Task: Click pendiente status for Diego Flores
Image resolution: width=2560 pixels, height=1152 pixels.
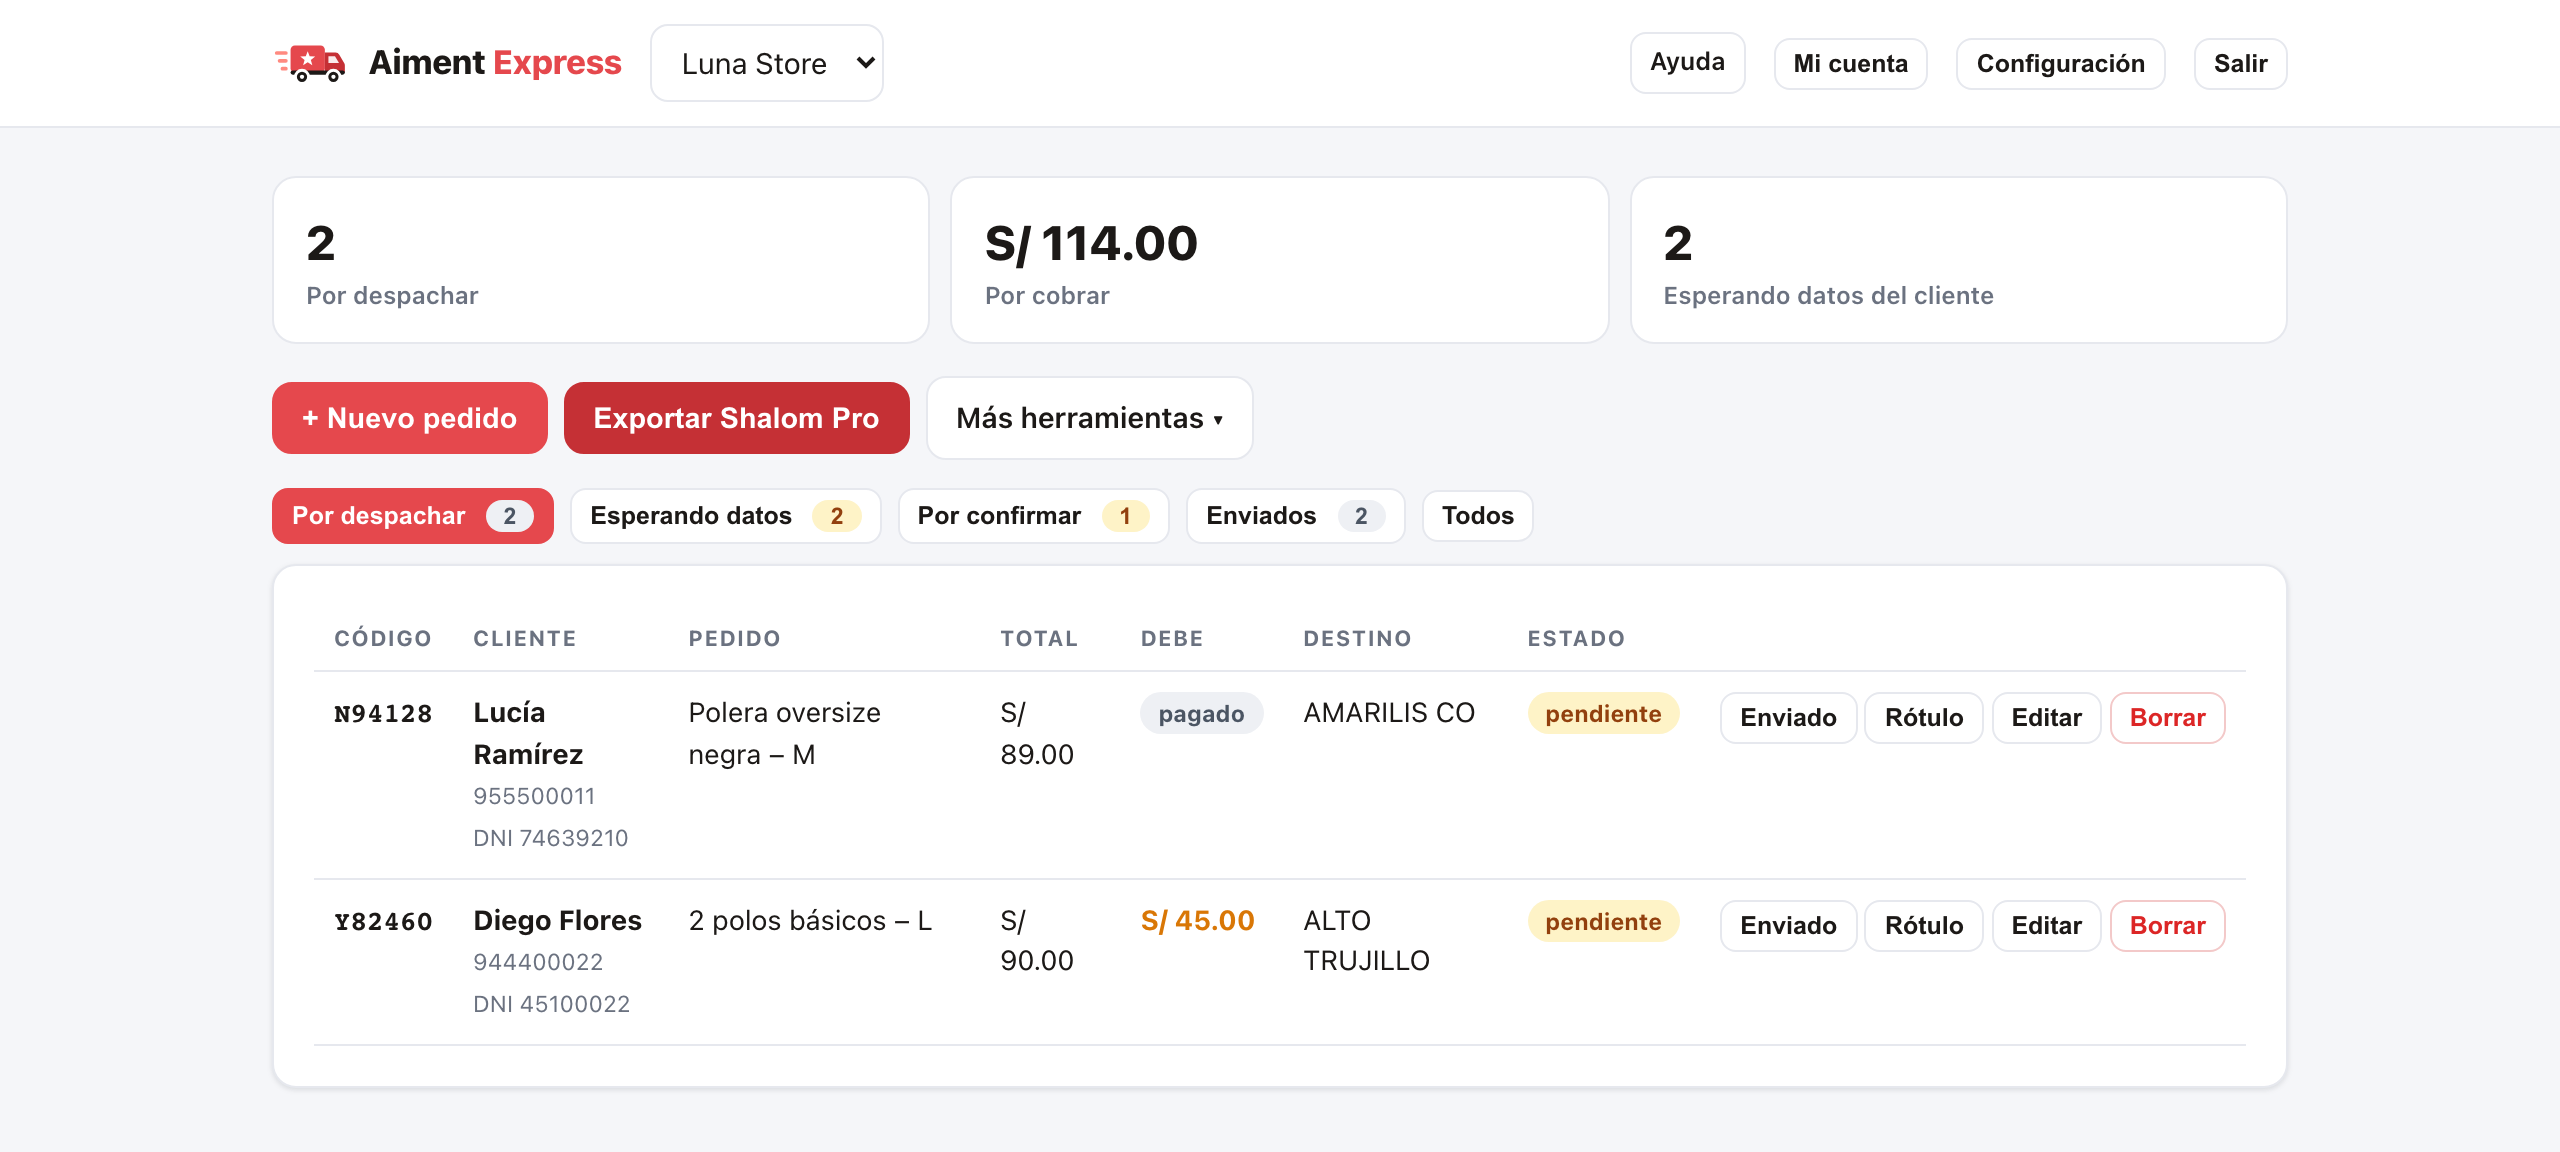Action: tap(1603, 922)
